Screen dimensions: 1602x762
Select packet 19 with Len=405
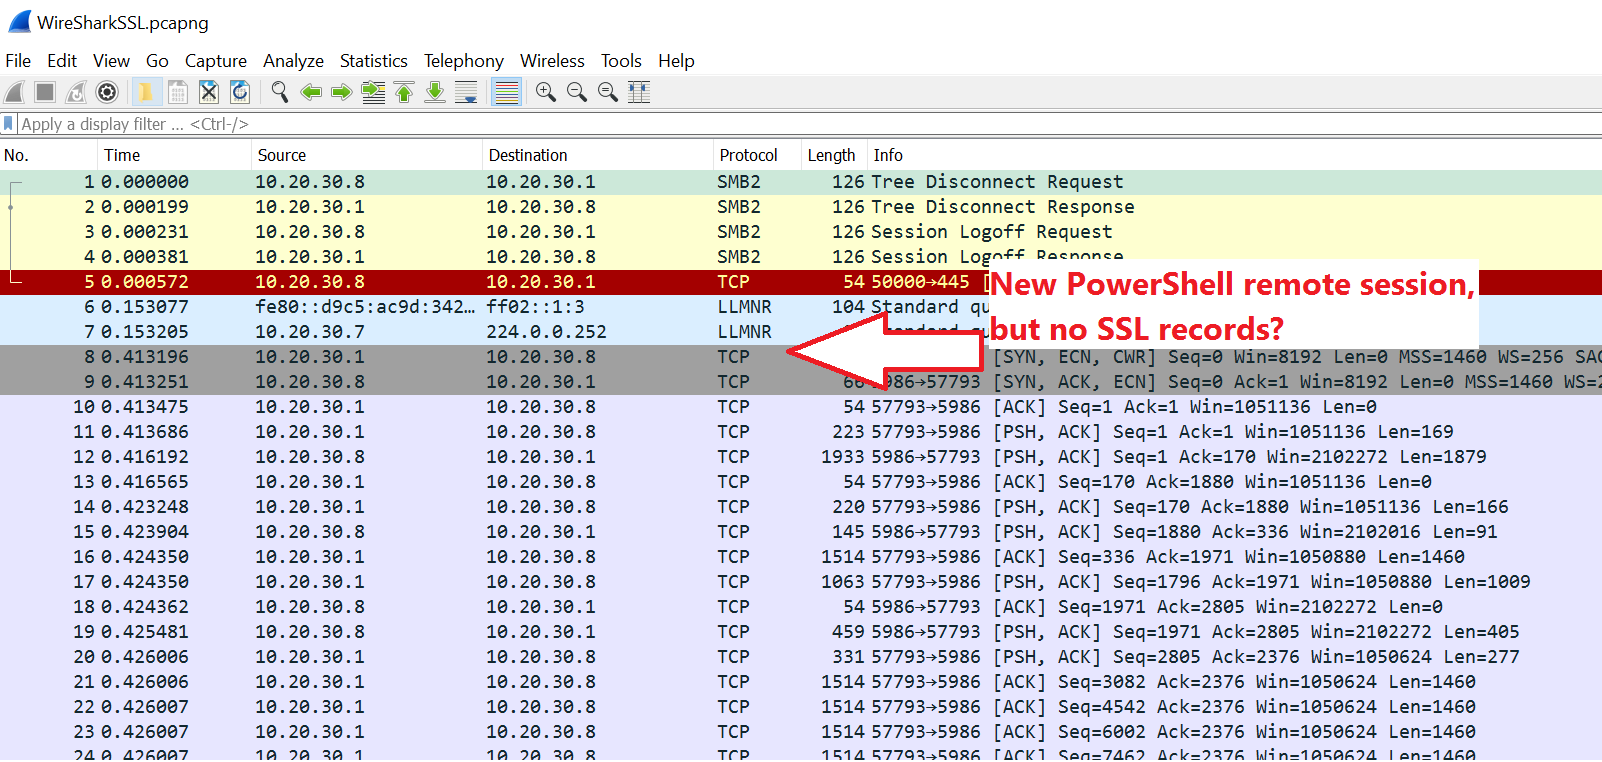[801, 632]
